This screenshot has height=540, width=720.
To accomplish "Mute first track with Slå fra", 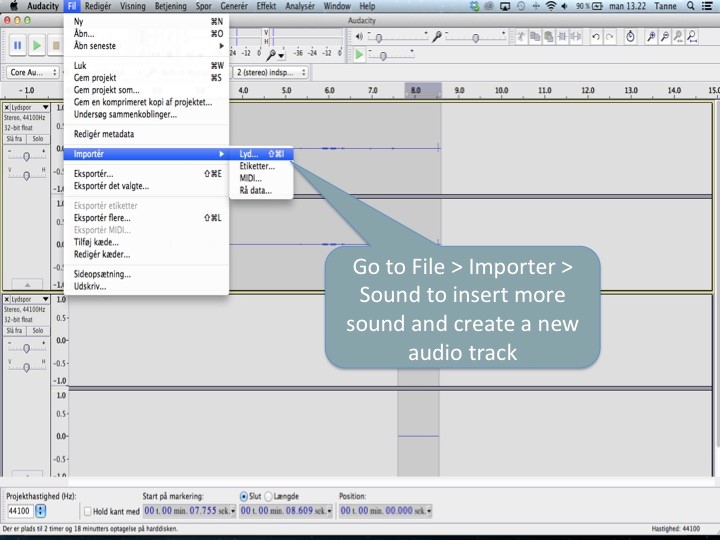I will click(x=15, y=139).
